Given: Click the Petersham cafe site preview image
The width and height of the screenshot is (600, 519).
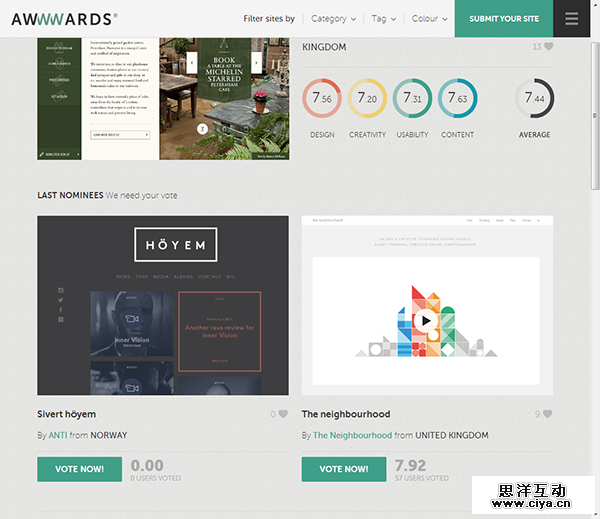Looking at the screenshot, I should 162,98.
